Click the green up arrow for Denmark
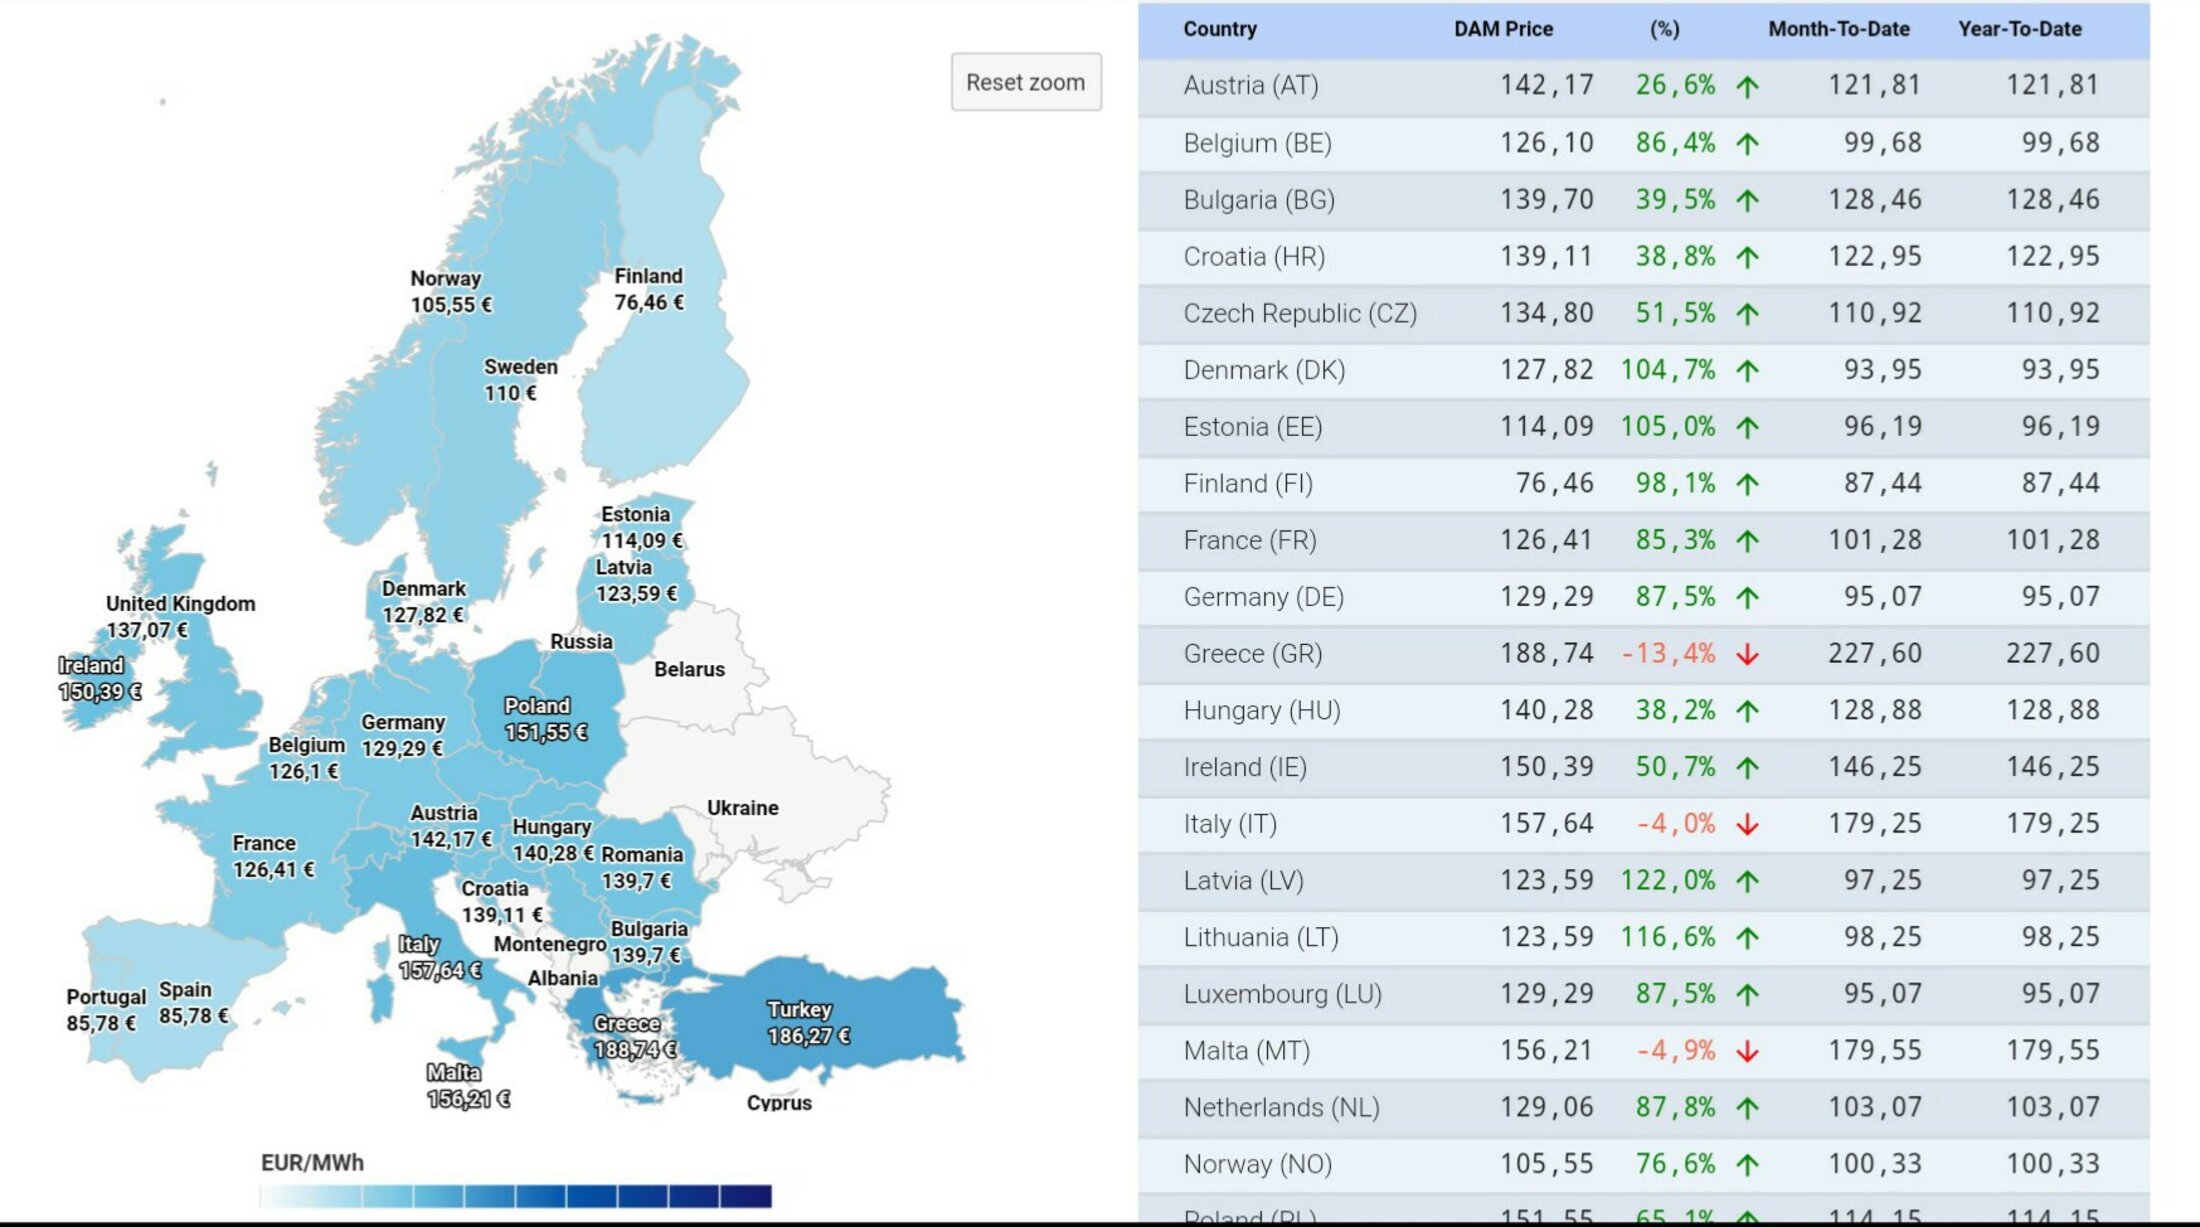This screenshot has height=1227, width=2200. [x=1747, y=371]
